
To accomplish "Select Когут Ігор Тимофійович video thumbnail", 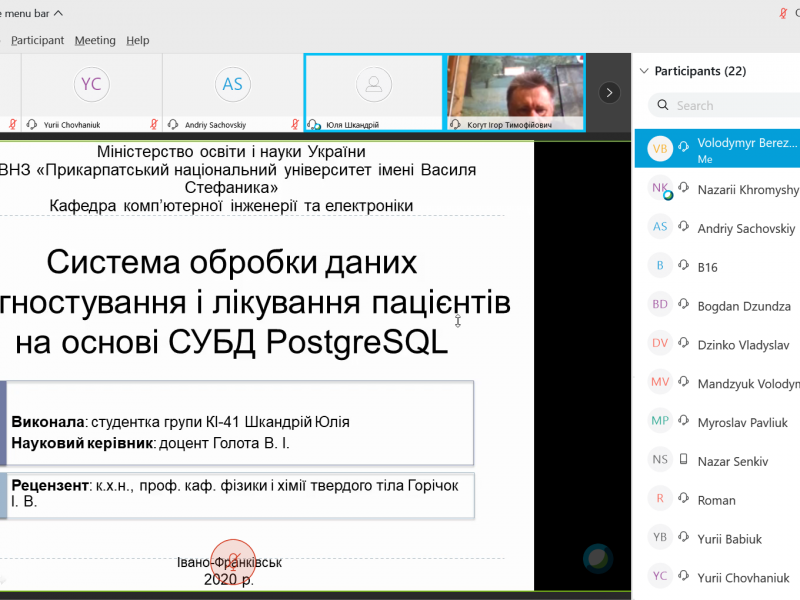I will (515, 92).
